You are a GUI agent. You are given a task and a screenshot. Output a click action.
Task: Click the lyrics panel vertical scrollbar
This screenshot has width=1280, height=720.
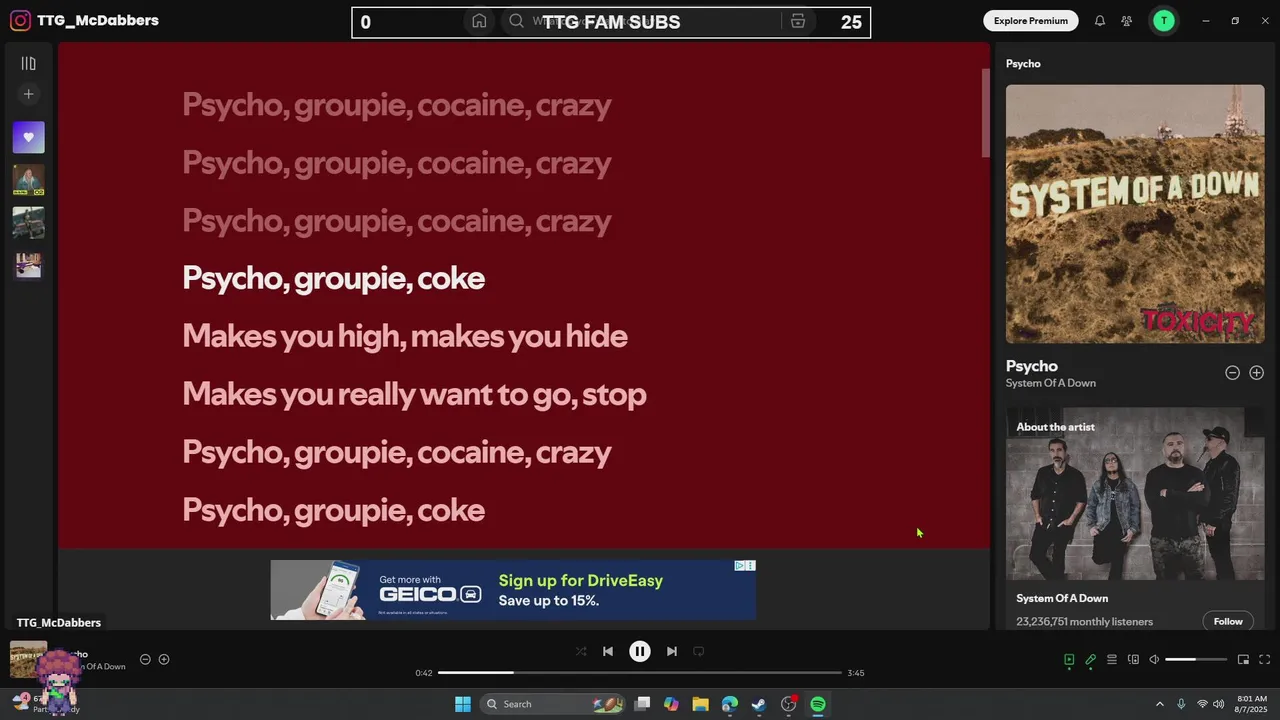point(985,113)
